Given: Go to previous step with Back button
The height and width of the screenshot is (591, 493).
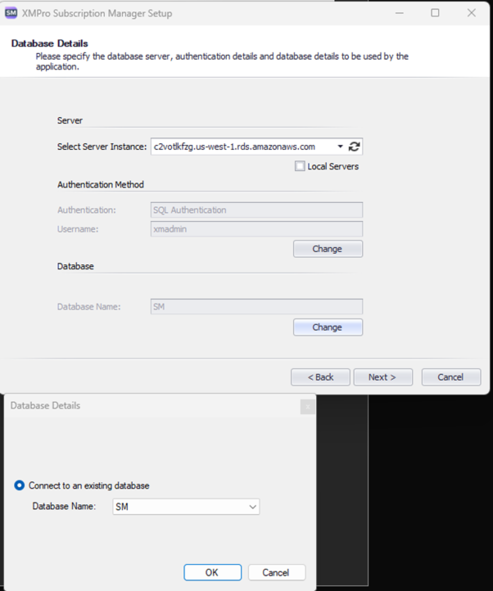Looking at the screenshot, I should (320, 377).
